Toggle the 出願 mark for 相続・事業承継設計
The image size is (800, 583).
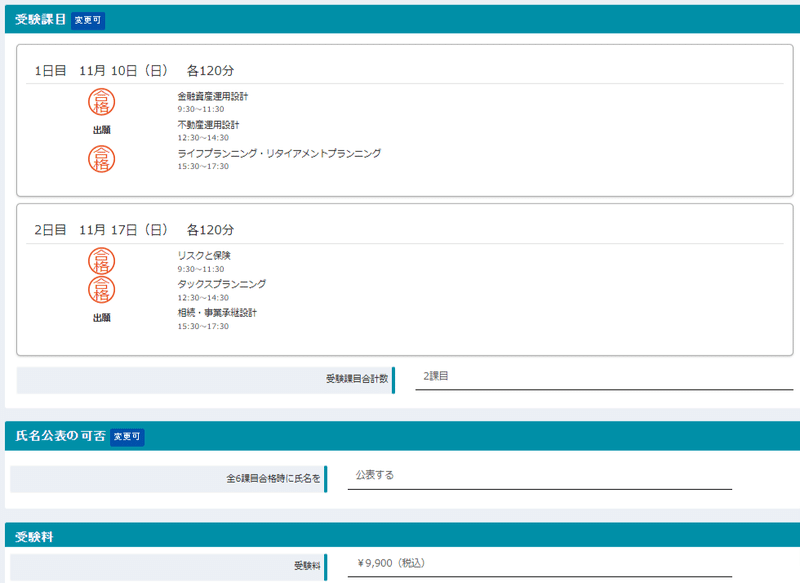click(x=102, y=318)
